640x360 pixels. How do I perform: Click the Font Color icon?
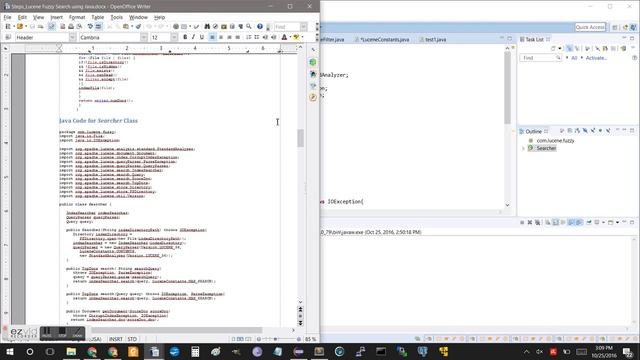point(284,37)
